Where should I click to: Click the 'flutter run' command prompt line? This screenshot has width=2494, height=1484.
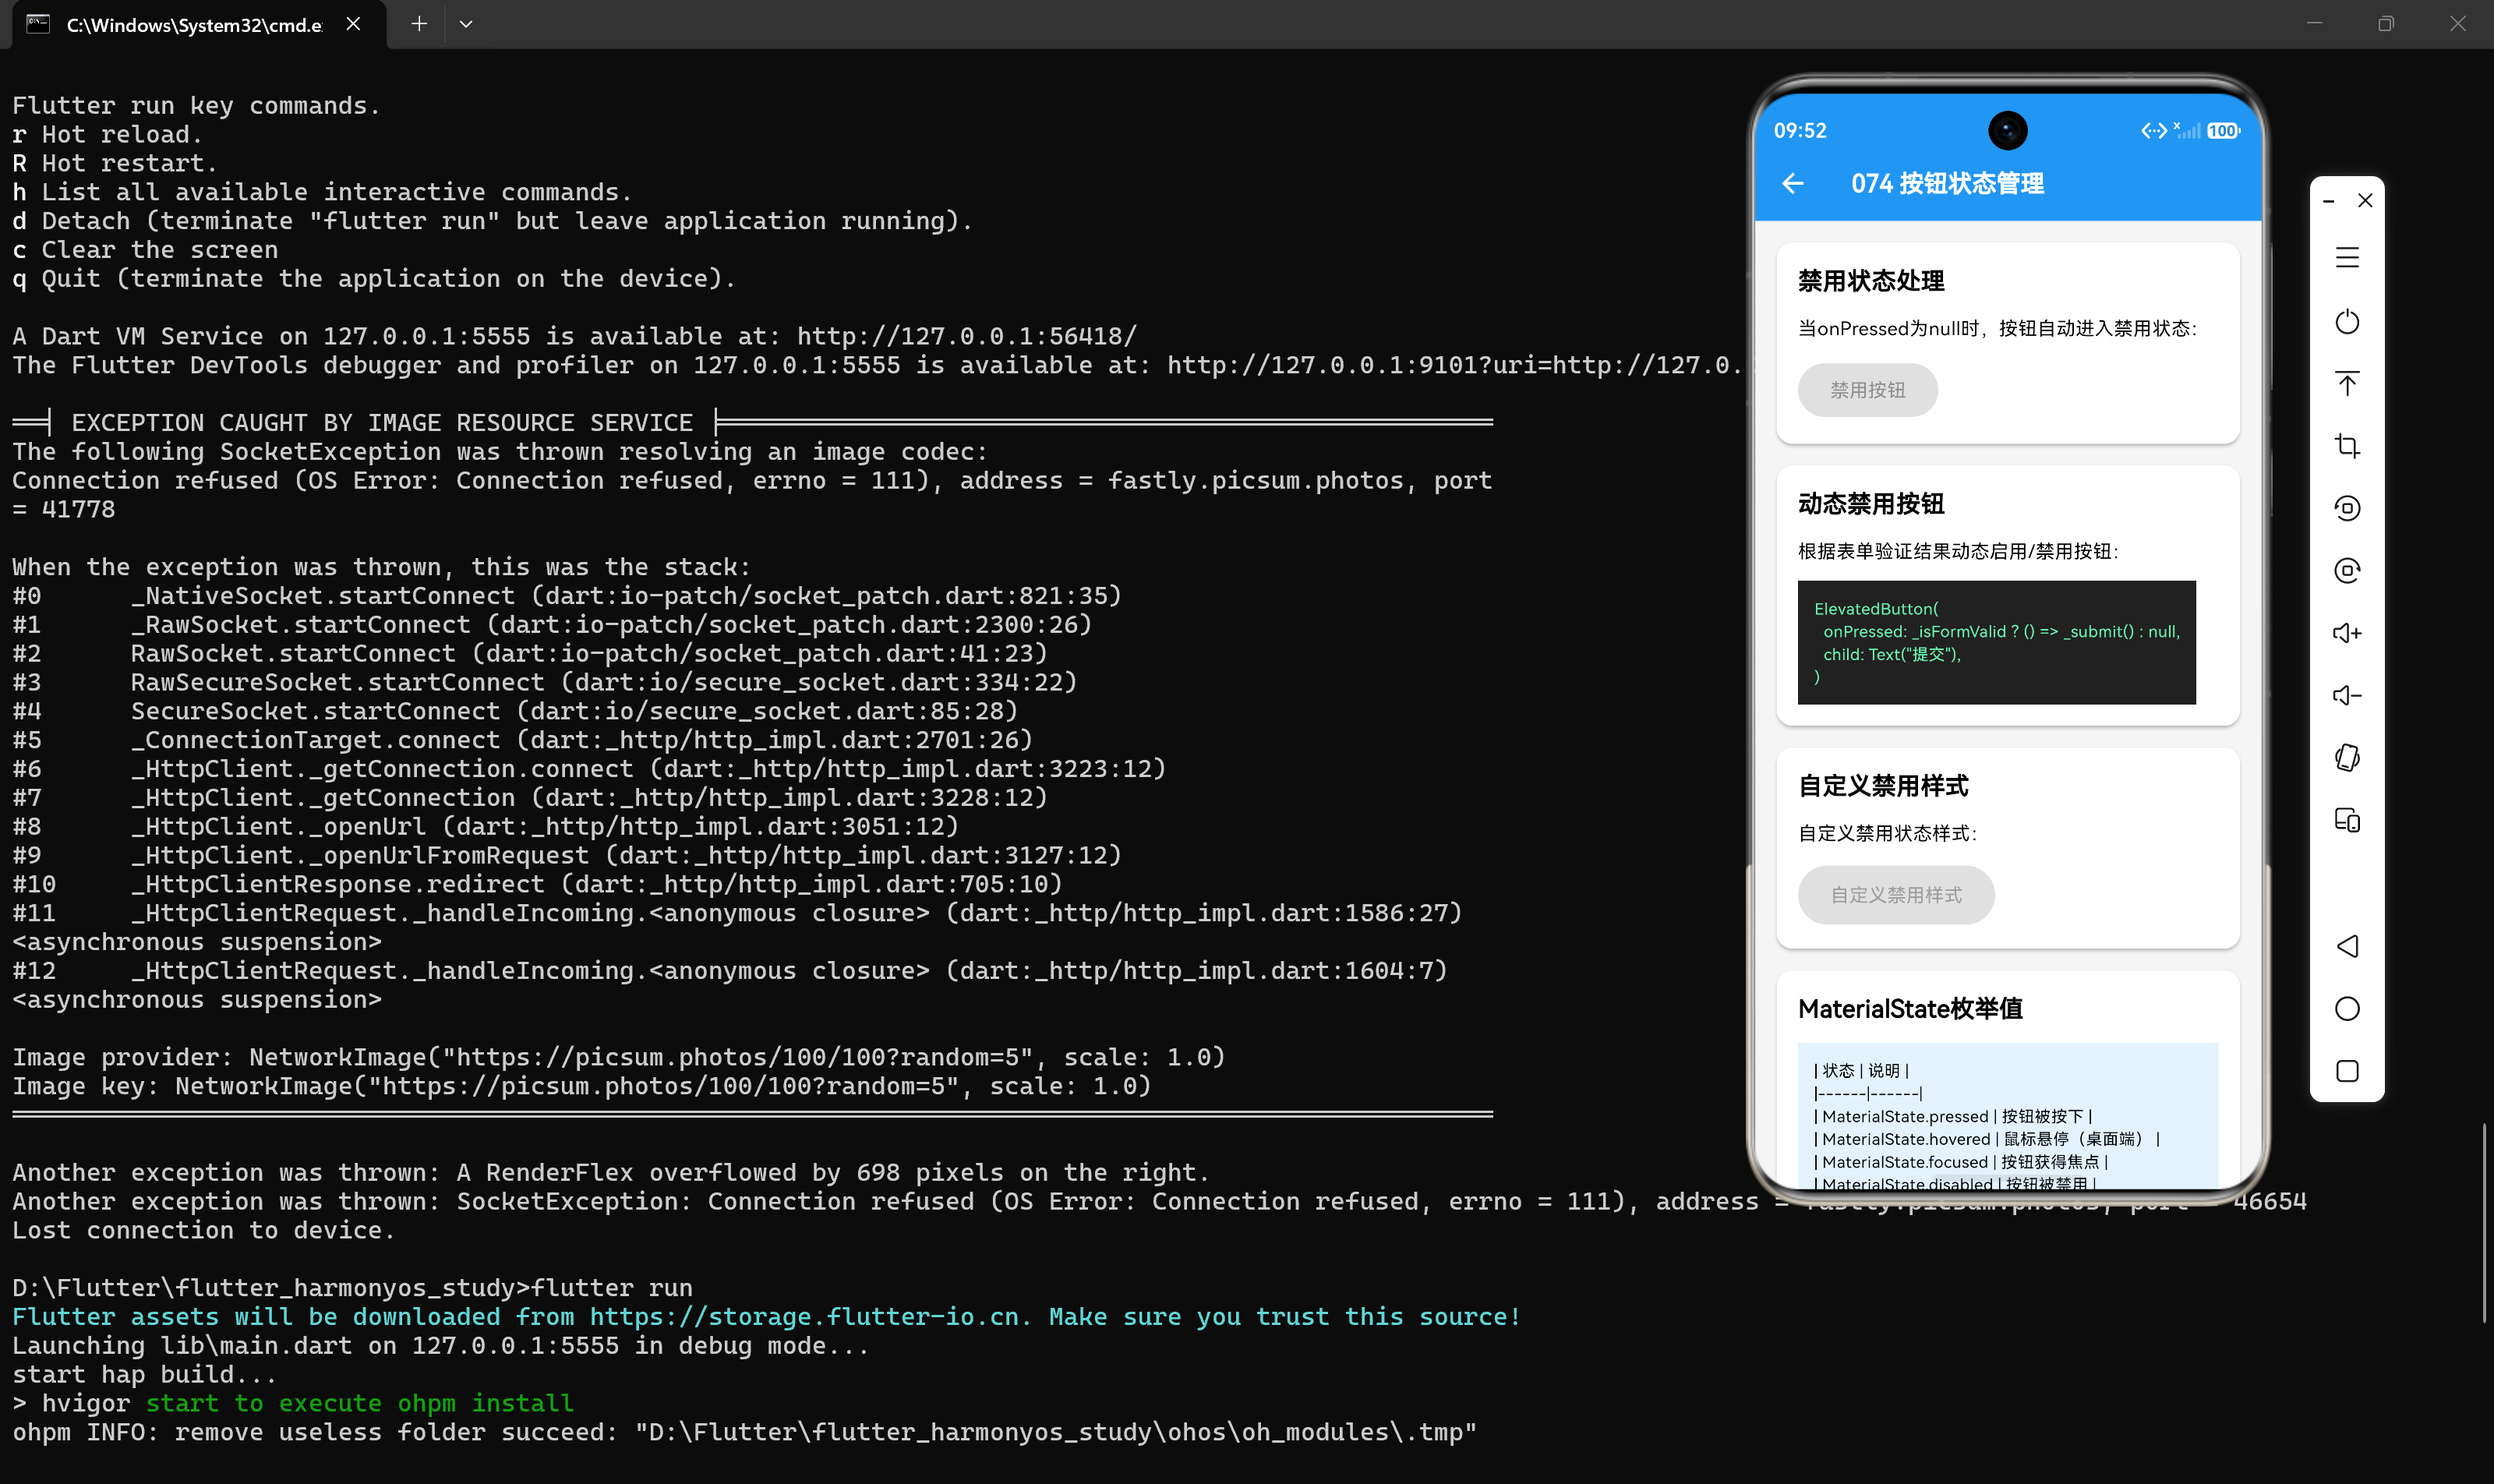(352, 1288)
